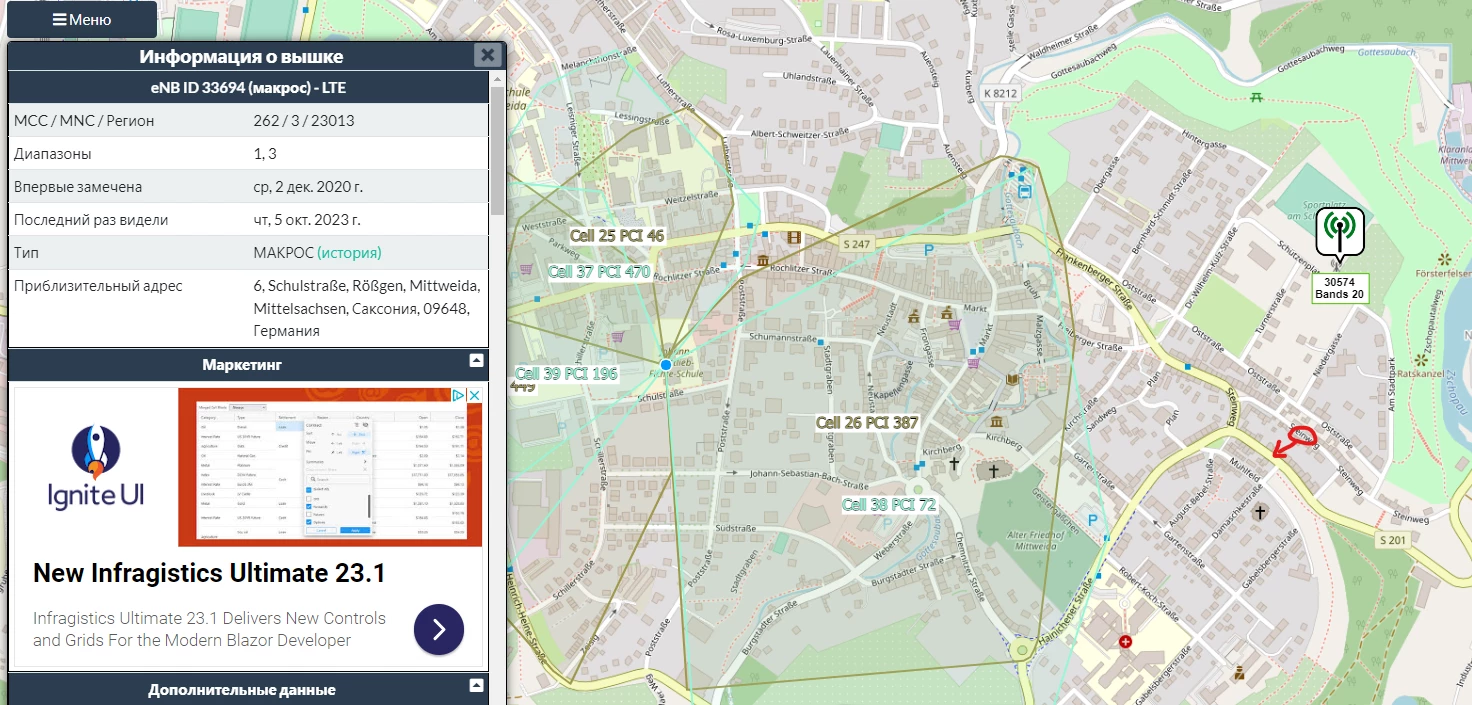Open the Меню hamburger button
Screen dimensions: 1472x705
(82, 20)
